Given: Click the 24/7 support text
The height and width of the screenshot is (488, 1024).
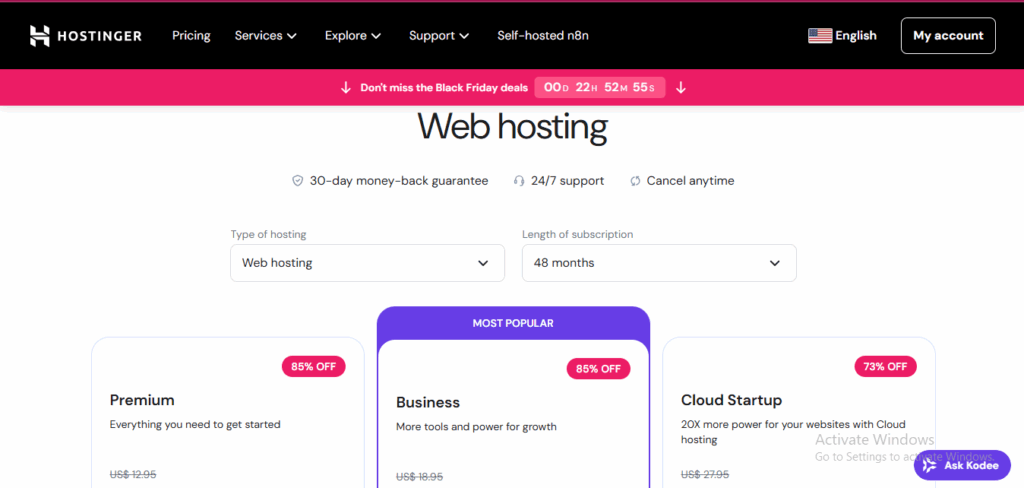Looking at the screenshot, I should (x=568, y=181).
